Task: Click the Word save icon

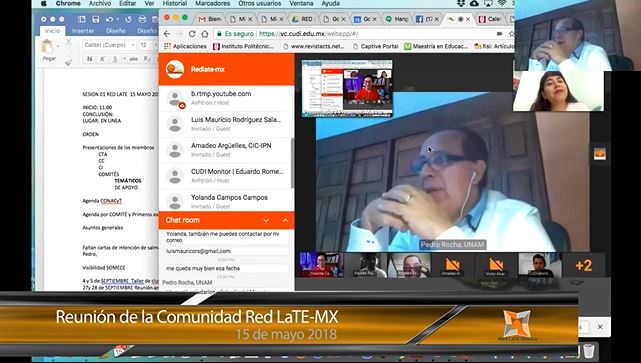Action: pos(96,19)
